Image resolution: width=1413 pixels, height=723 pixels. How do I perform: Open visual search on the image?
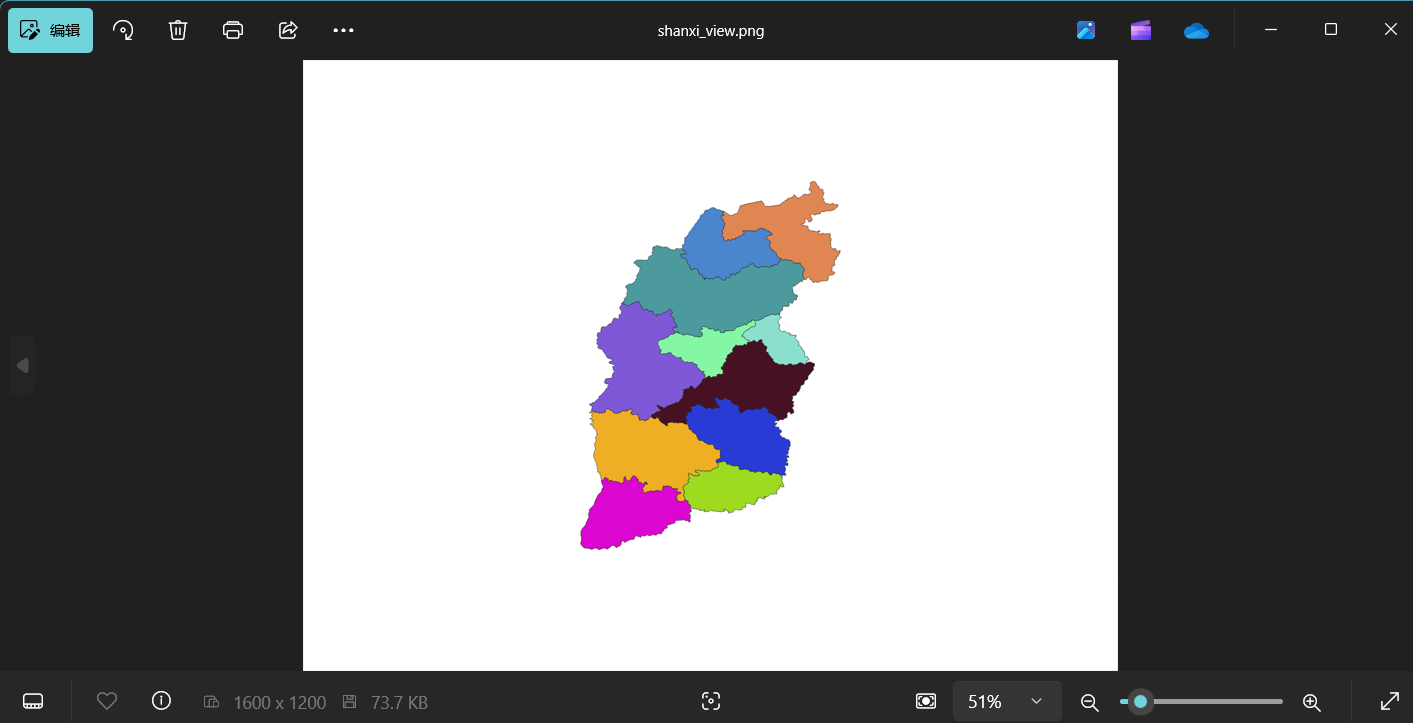pos(710,701)
